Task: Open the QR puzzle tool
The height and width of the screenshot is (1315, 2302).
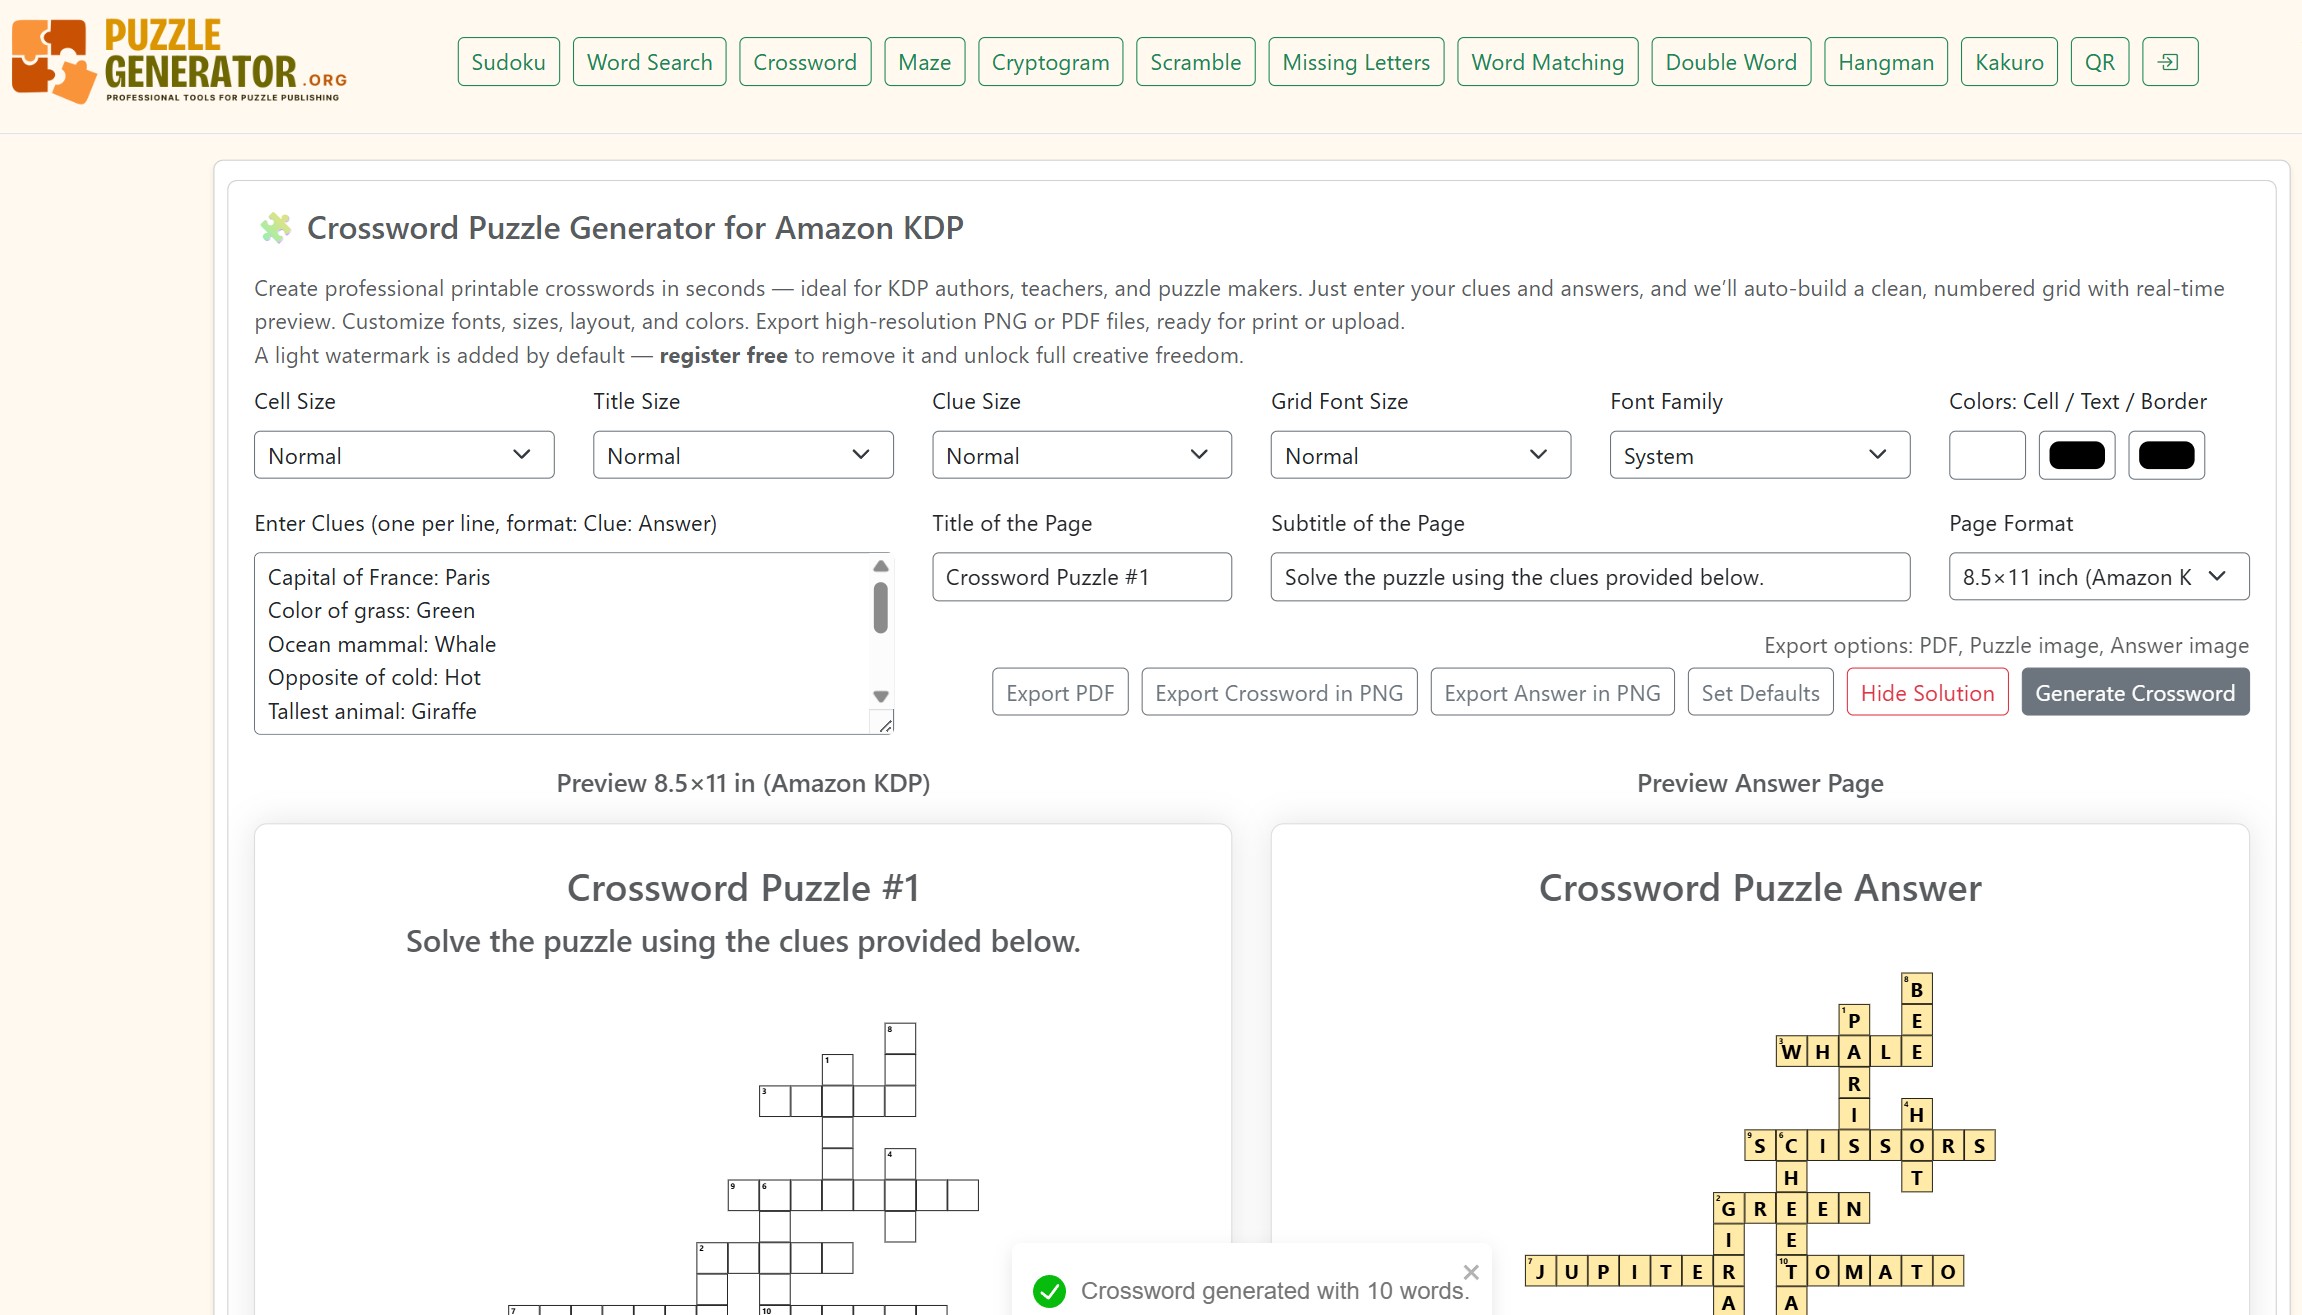Action: [2098, 61]
